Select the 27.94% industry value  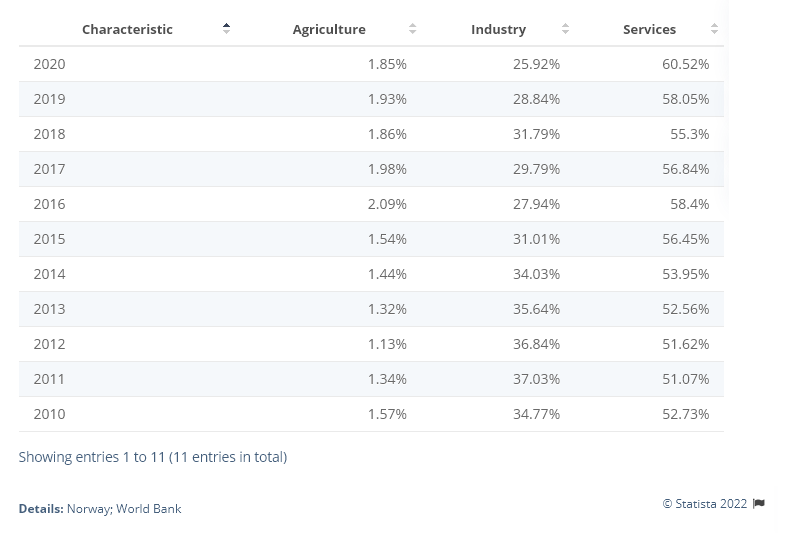click(536, 204)
